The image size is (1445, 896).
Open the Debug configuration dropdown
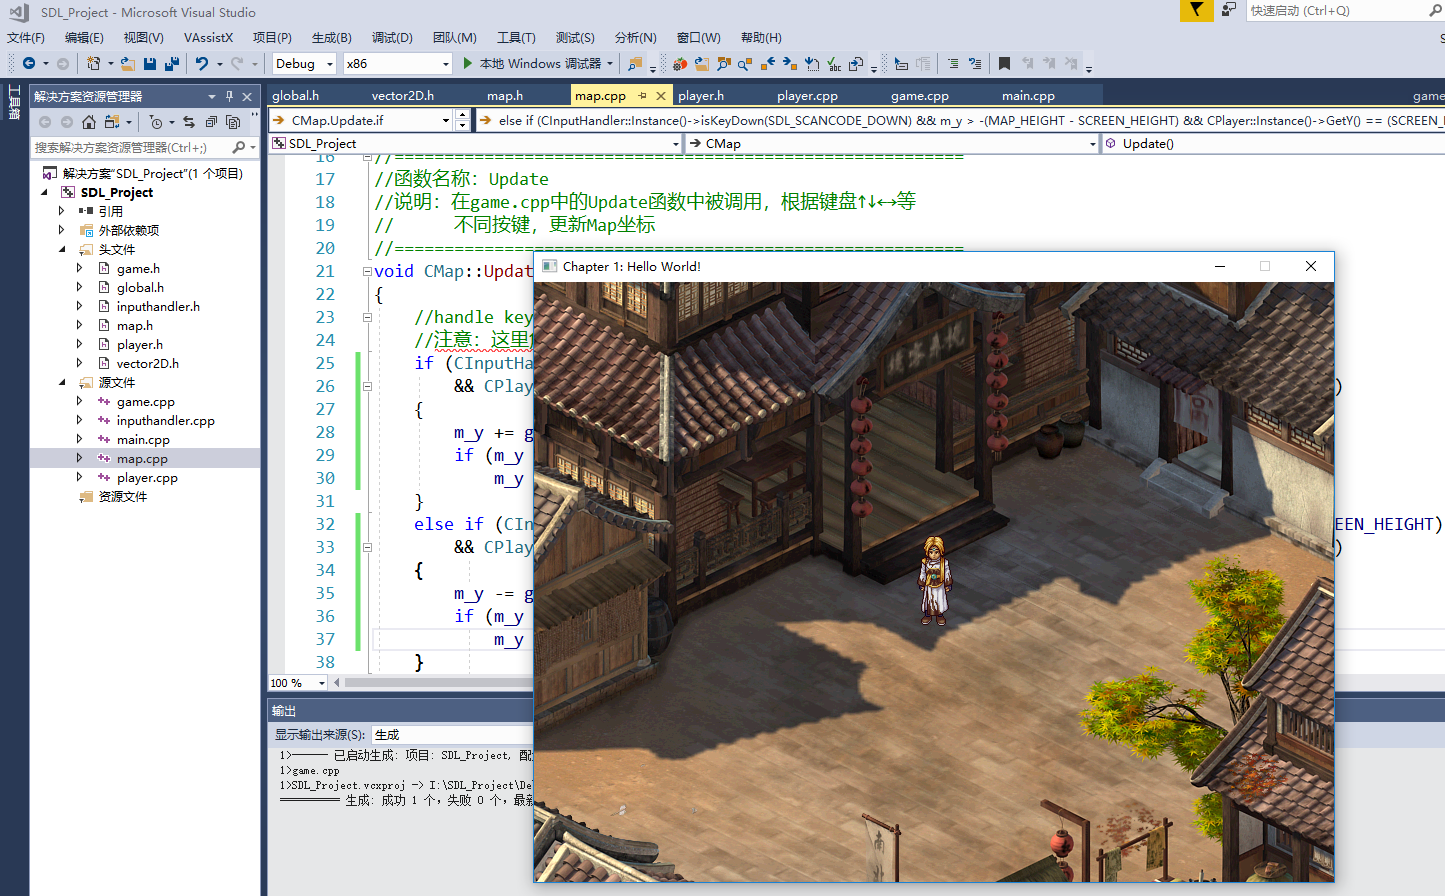click(304, 64)
